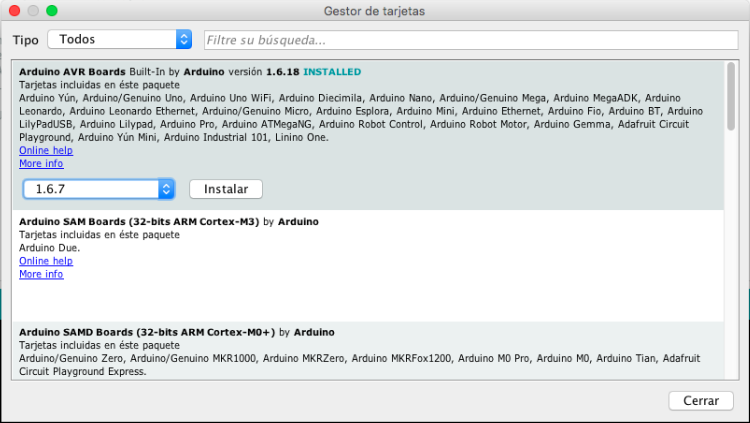Open More info for Arduino SAM Boards
The height and width of the screenshot is (423, 750).
pos(41,274)
